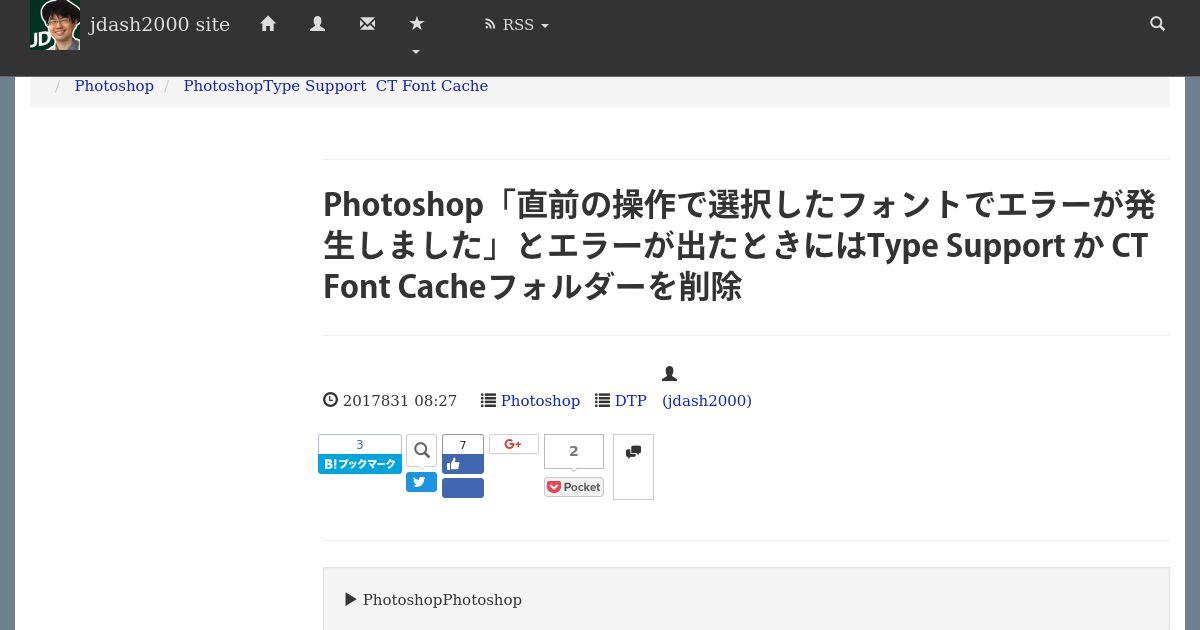Click the author person icon above jdash2000
The width and height of the screenshot is (1200, 630).
(670, 374)
